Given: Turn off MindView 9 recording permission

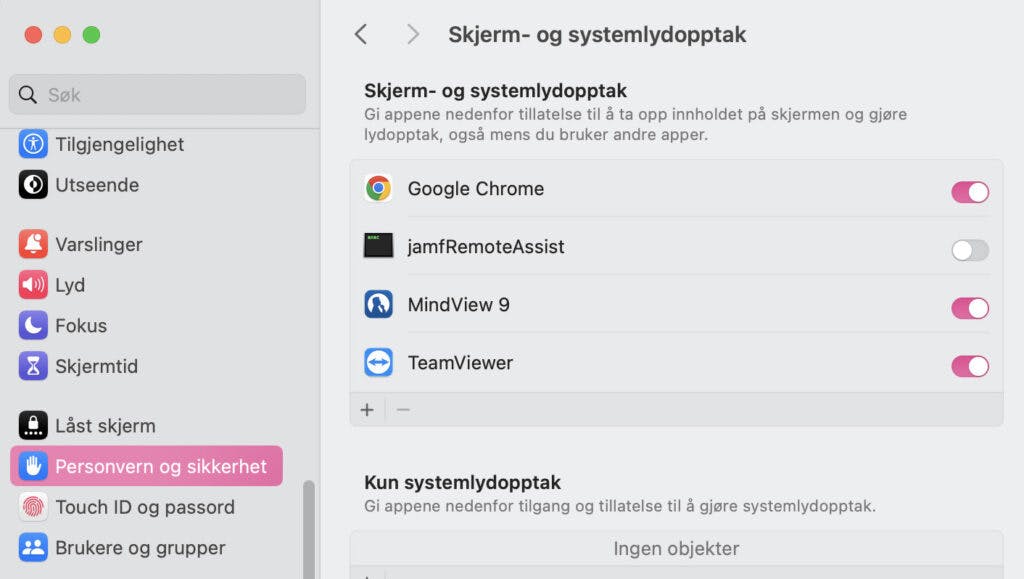Looking at the screenshot, I should click(969, 308).
